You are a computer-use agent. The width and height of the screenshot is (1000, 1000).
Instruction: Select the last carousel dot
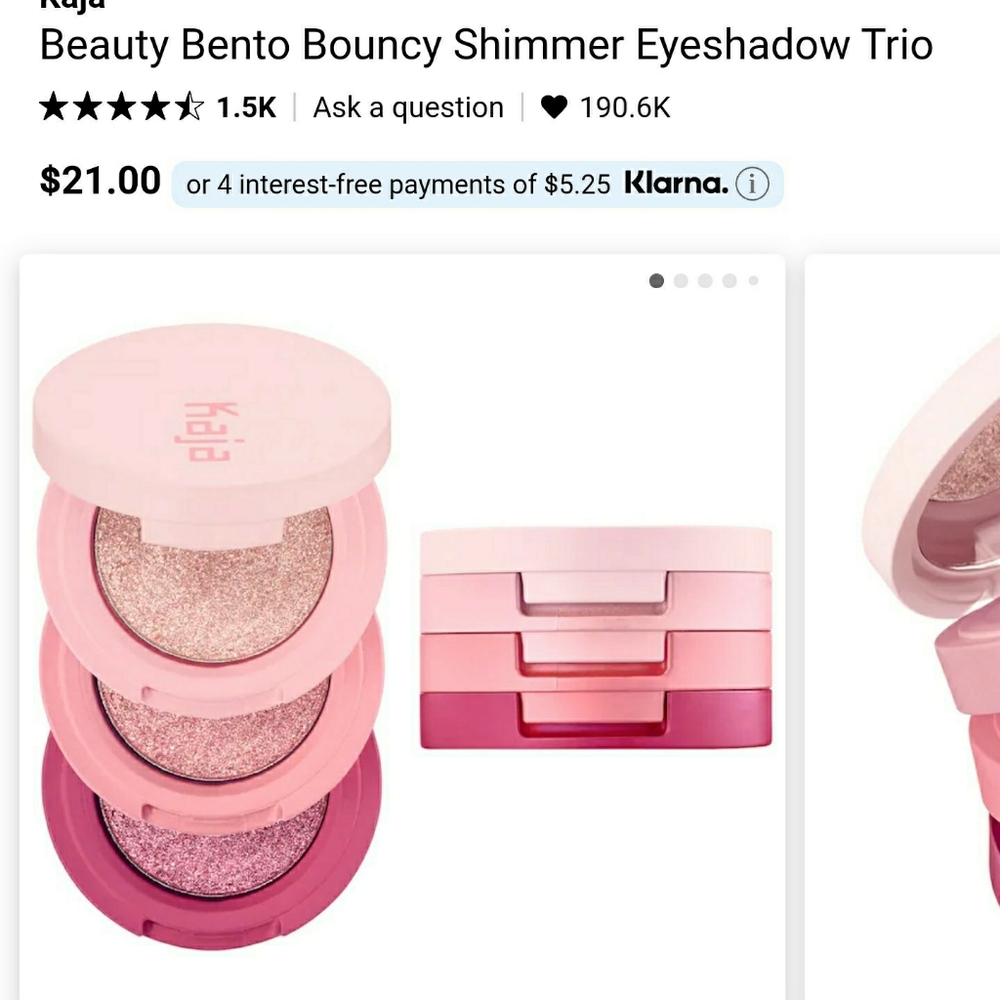tap(753, 281)
